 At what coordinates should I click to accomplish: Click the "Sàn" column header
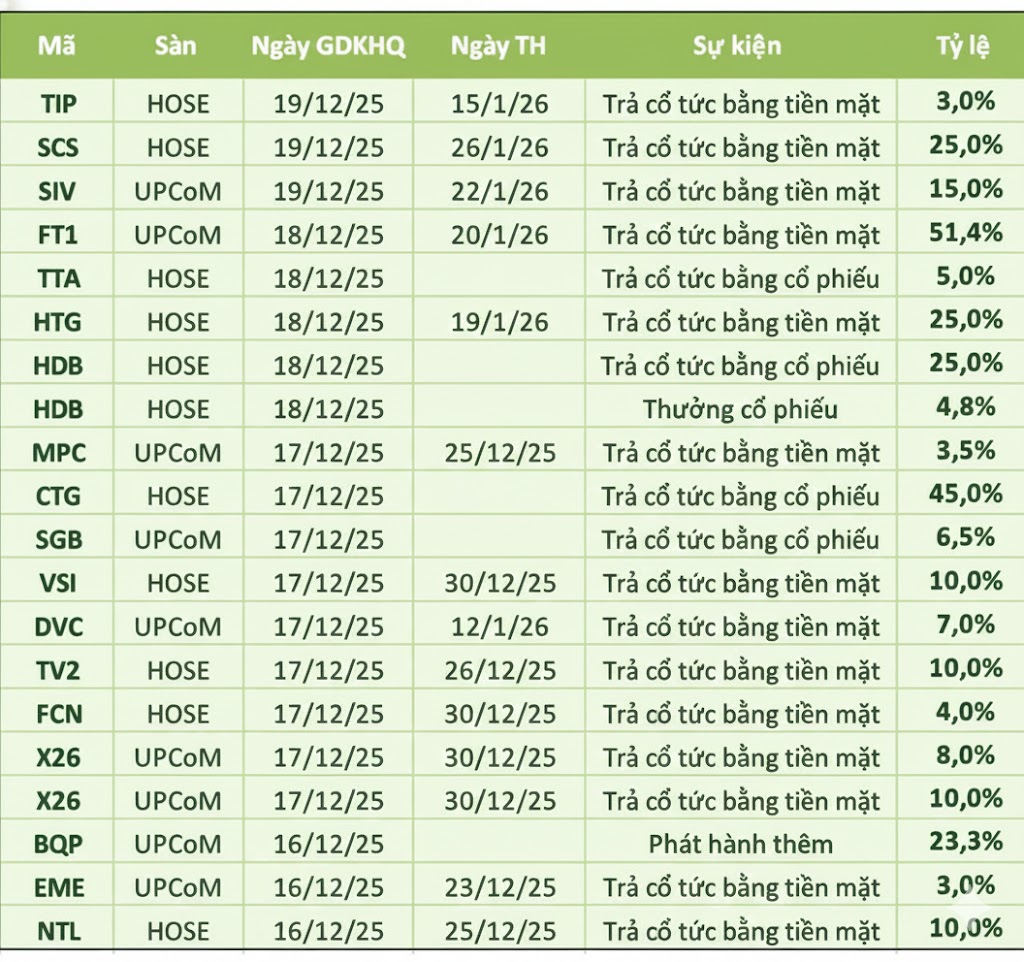click(176, 46)
